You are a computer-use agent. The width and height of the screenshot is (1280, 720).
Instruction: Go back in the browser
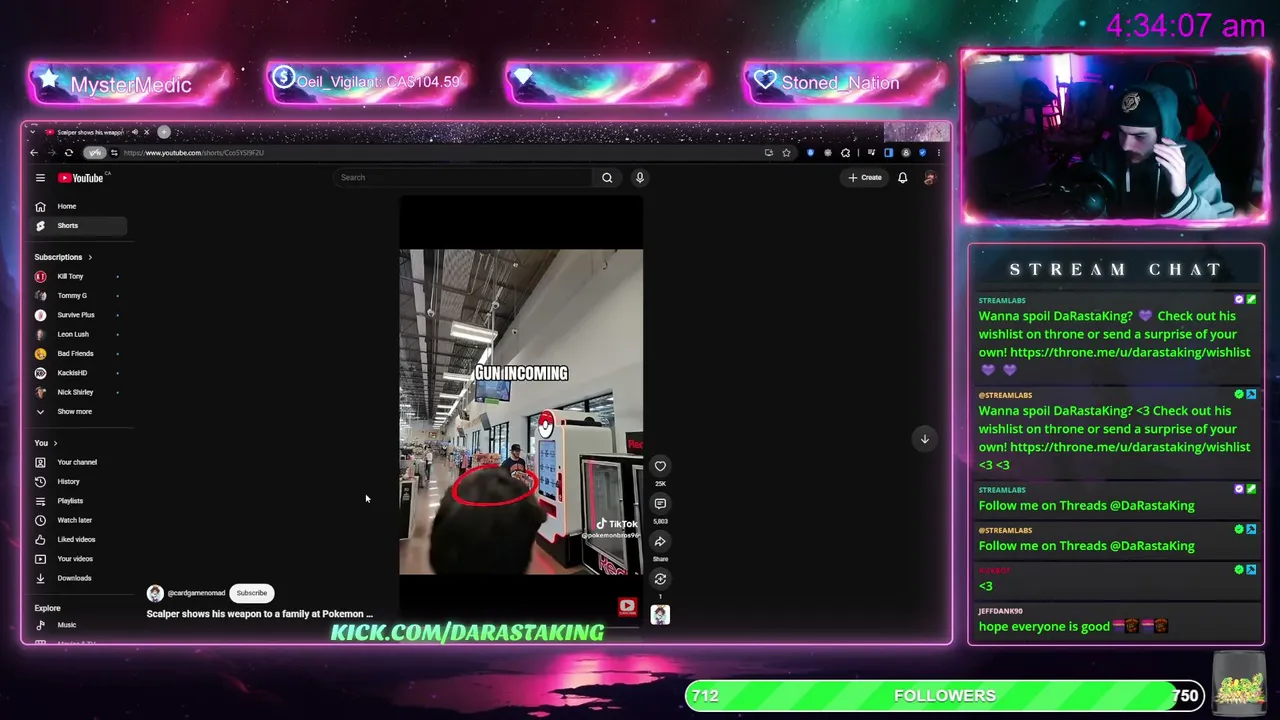pos(34,153)
